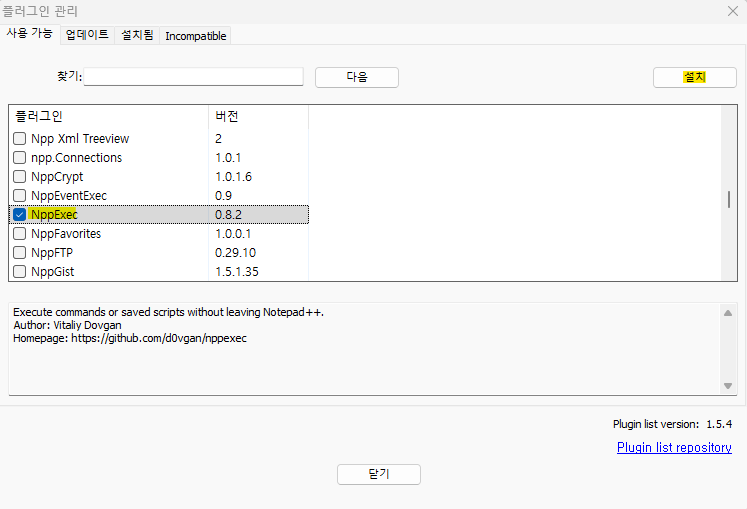Enable the NppEventExec checkbox

pos(20,195)
